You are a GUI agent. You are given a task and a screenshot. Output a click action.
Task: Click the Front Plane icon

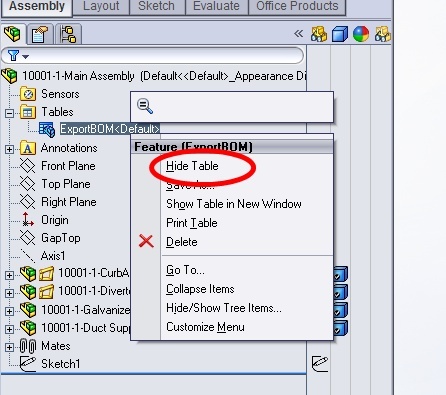[27, 166]
